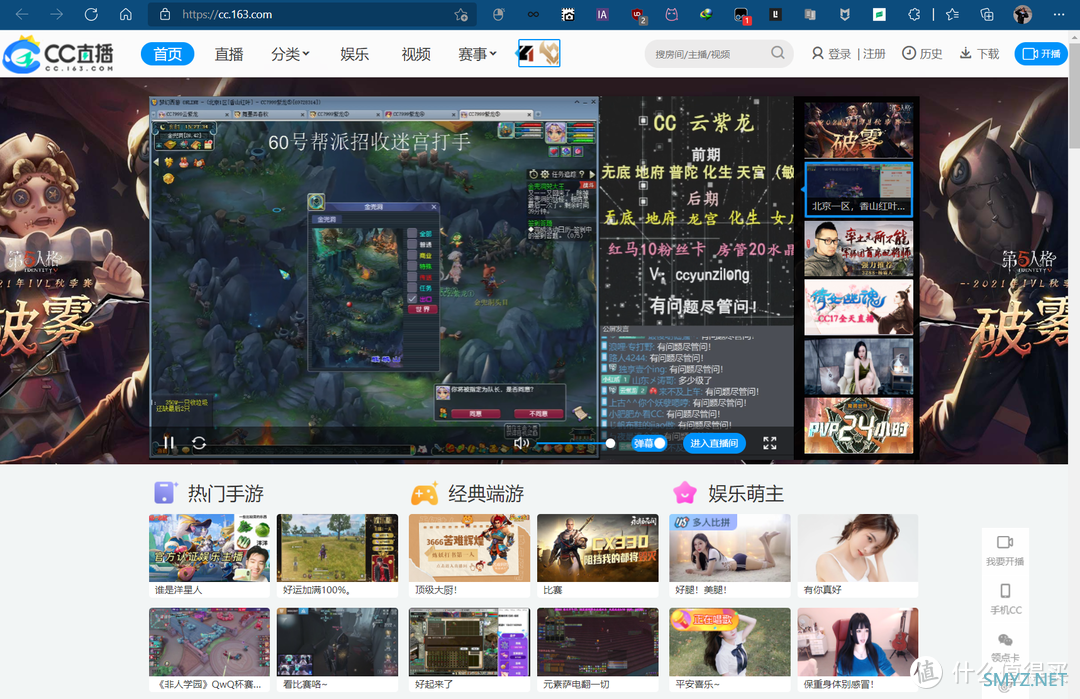Open the browser profile avatar
Viewport: 1080px width, 699px height.
(1023, 14)
